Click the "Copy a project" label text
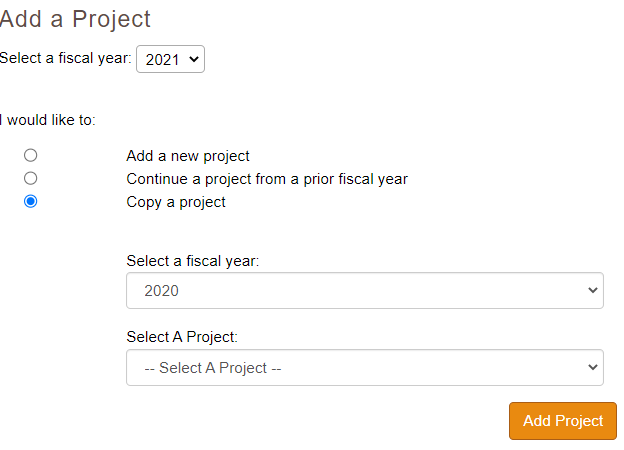 pyautogui.click(x=176, y=202)
